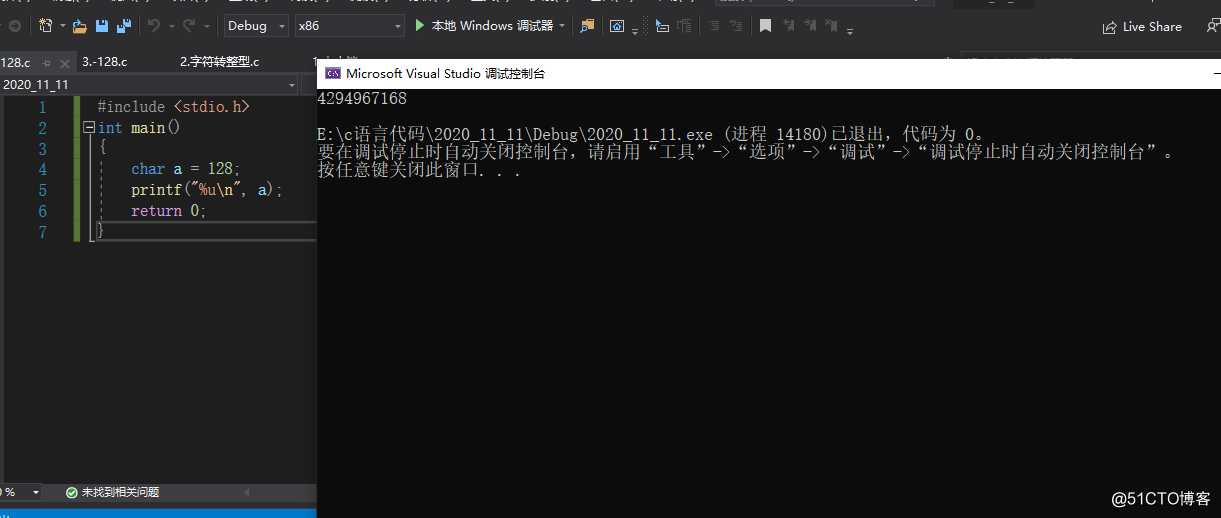Image resolution: width=1221 pixels, height=518 pixels.
Task: Open the x86 platform dropdown
Action: pos(350,26)
